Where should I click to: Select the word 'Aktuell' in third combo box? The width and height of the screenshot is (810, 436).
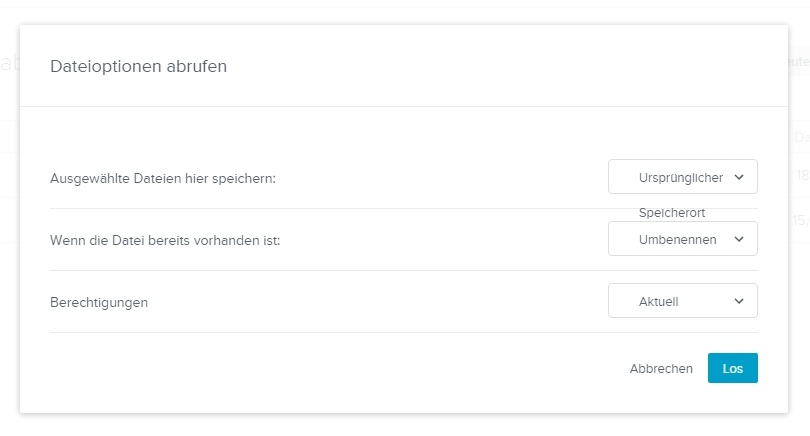[x=659, y=301]
